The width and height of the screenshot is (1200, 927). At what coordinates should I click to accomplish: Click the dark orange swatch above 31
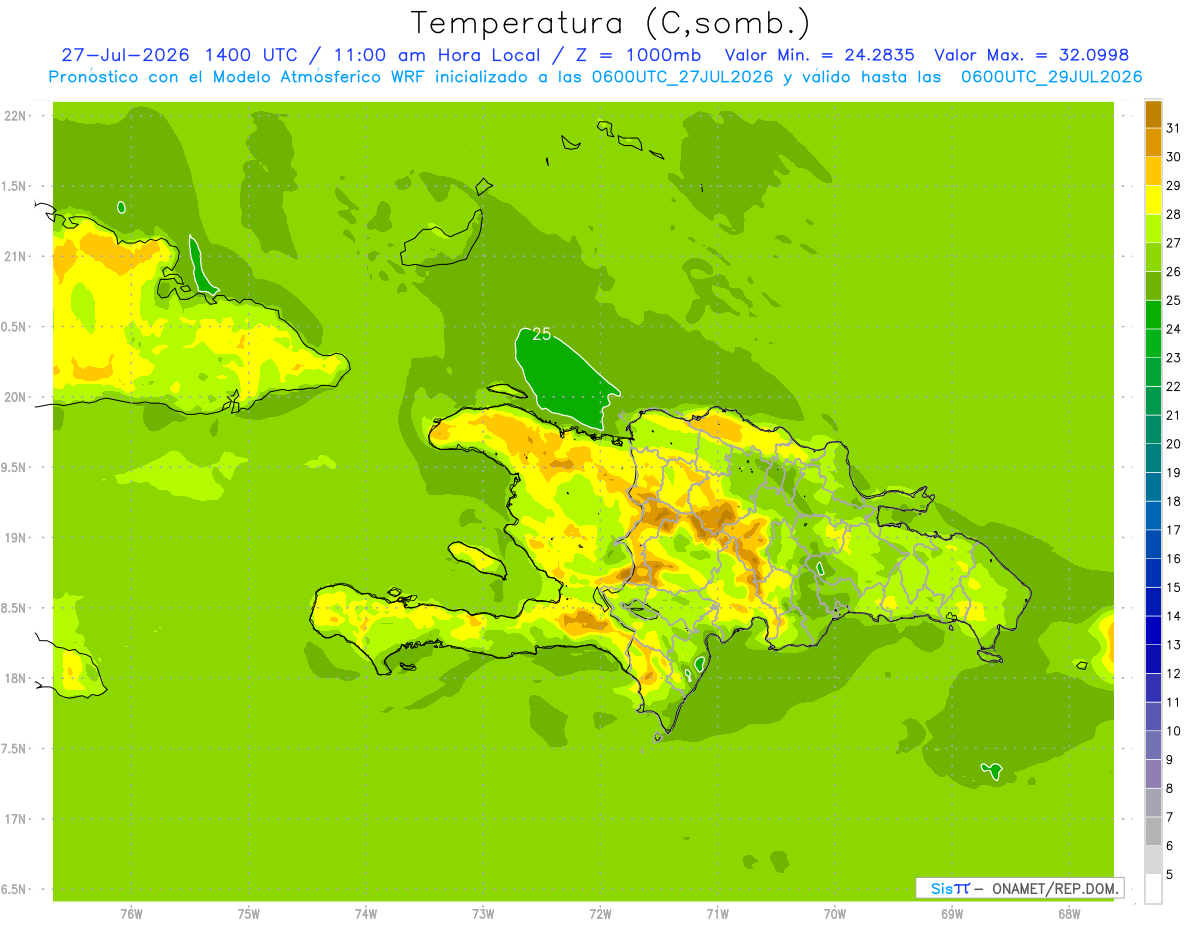point(1153,114)
